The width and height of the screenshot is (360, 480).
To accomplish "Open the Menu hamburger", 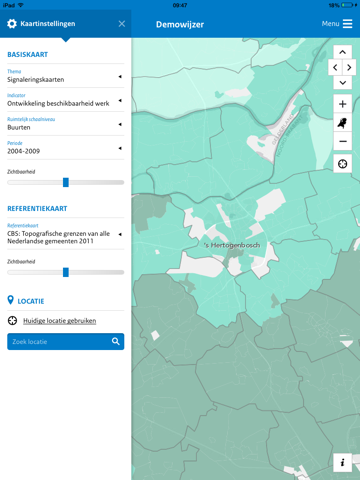I will [x=337, y=24].
